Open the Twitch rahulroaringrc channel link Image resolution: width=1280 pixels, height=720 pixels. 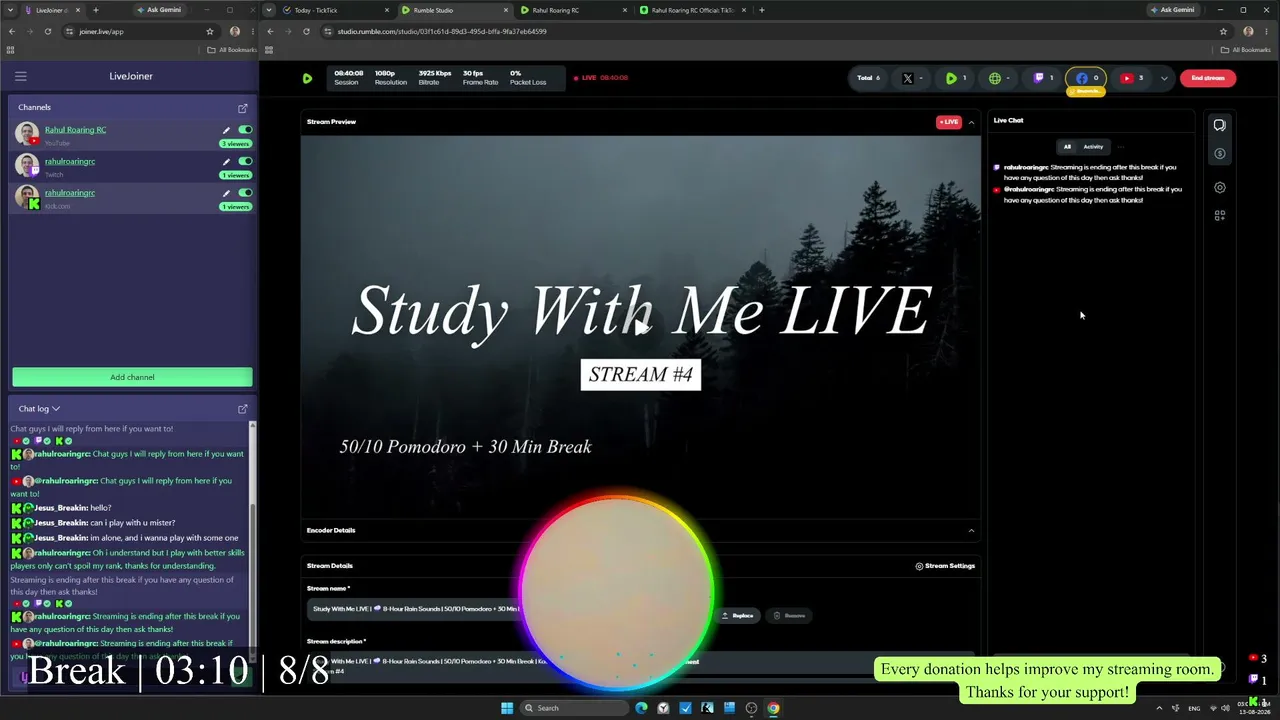tap(70, 161)
